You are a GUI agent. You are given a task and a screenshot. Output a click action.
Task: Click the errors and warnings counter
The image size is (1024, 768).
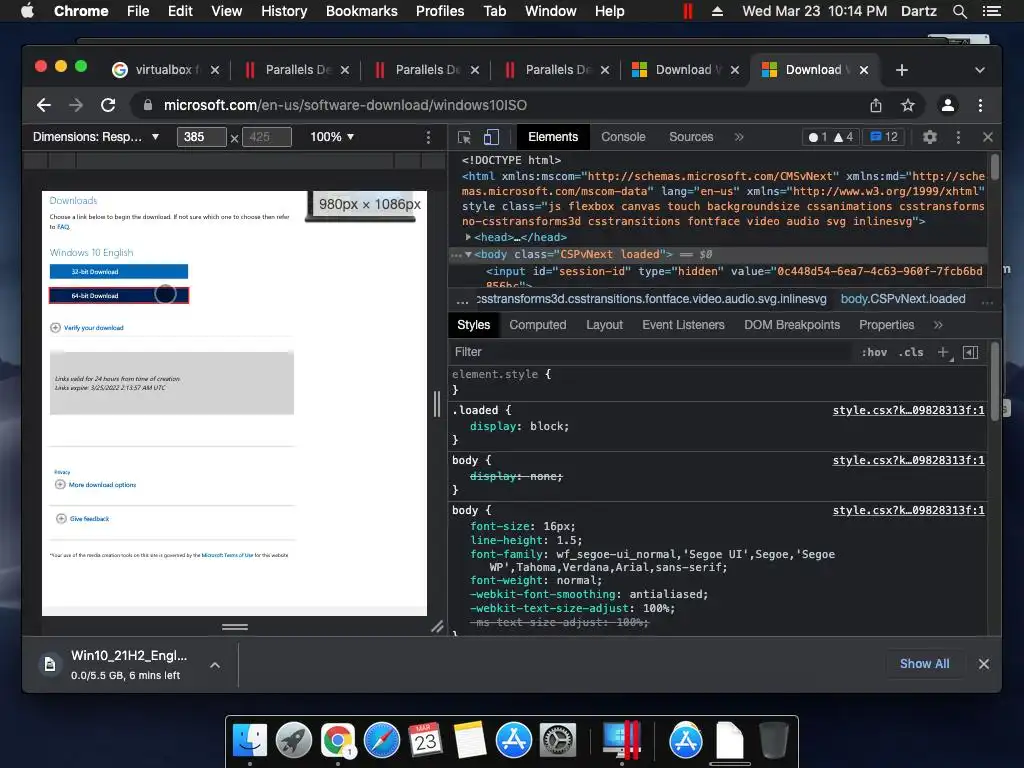[x=830, y=137]
